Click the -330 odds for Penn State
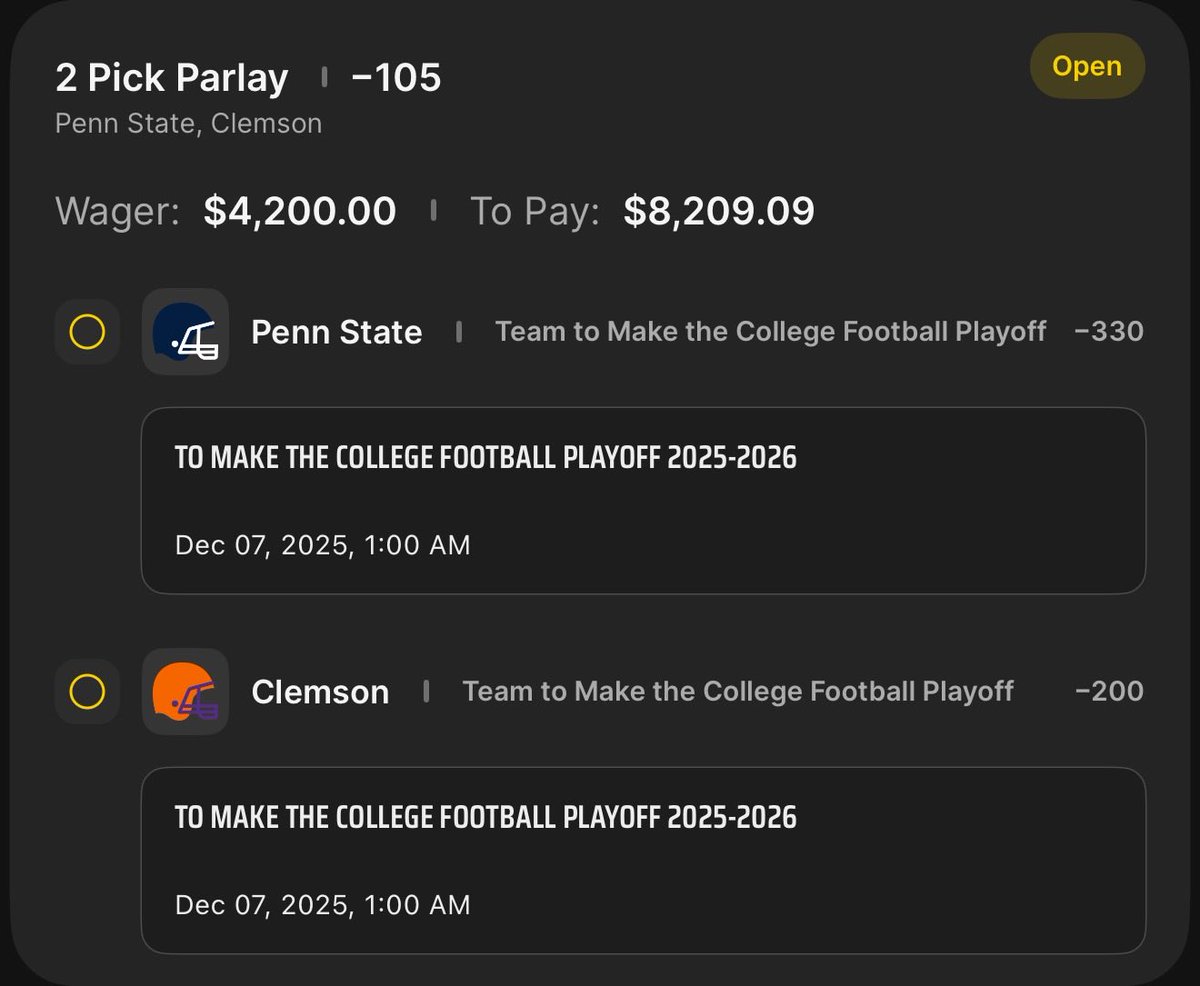The image size is (1200, 986). click(1109, 332)
